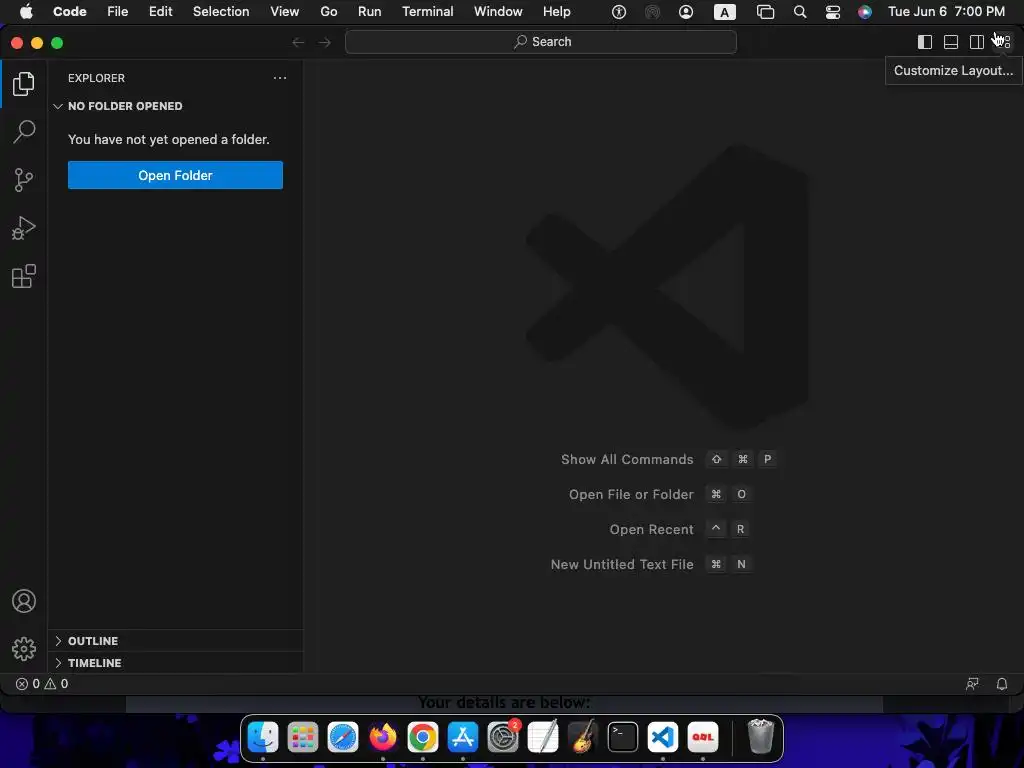
Task: Open the Source Control view
Action: [x=24, y=180]
